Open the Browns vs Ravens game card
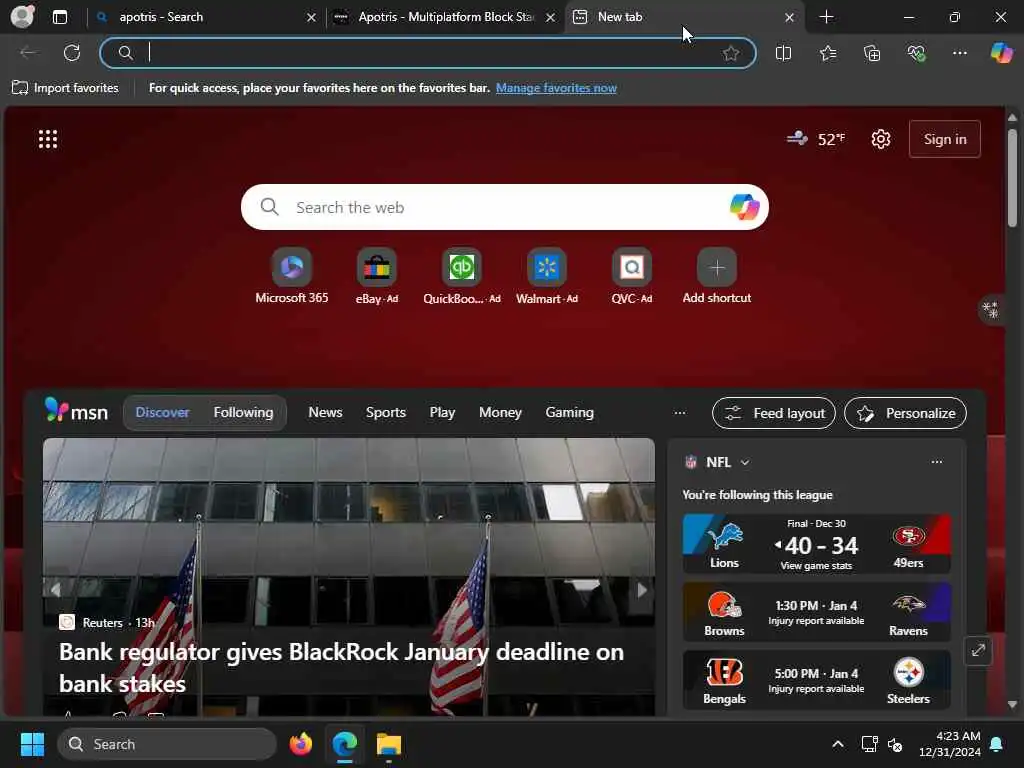The image size is (1024, 768). coord(816,612)
